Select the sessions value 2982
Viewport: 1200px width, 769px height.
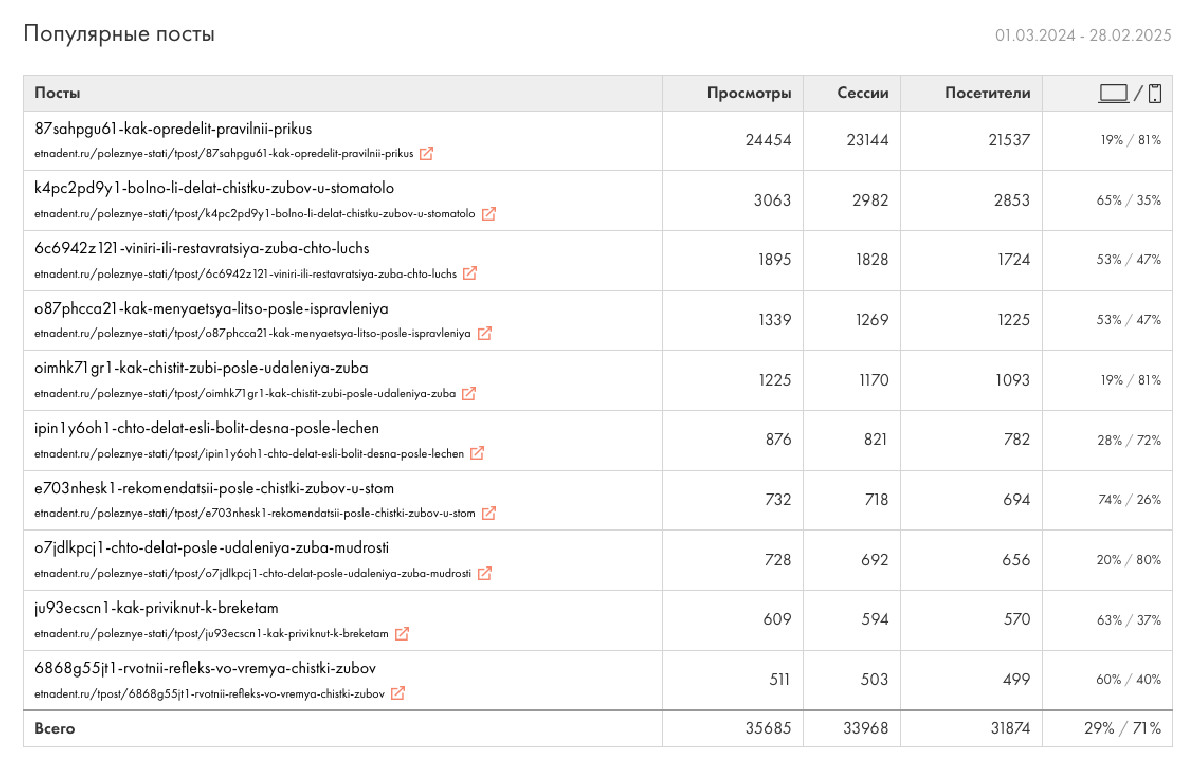coord(869,200)
